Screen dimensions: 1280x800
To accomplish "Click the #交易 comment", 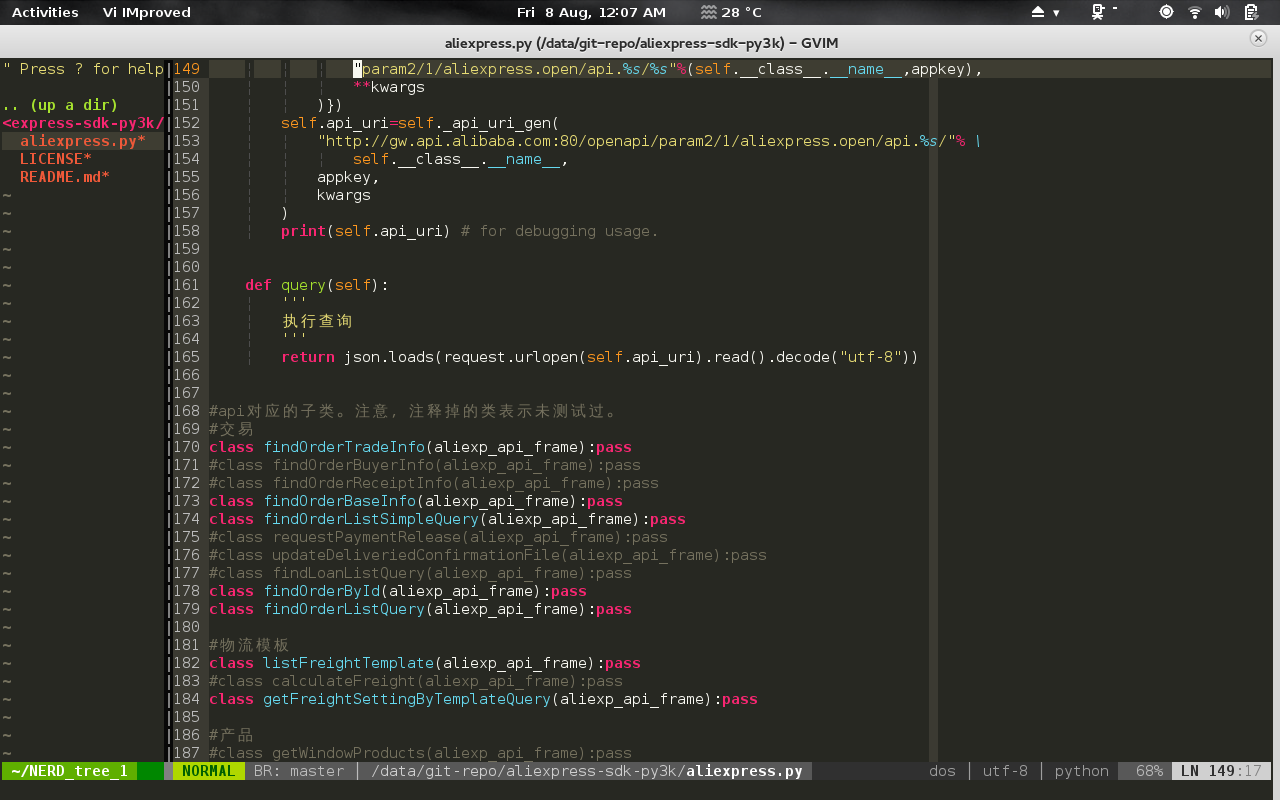I will 231,429.
